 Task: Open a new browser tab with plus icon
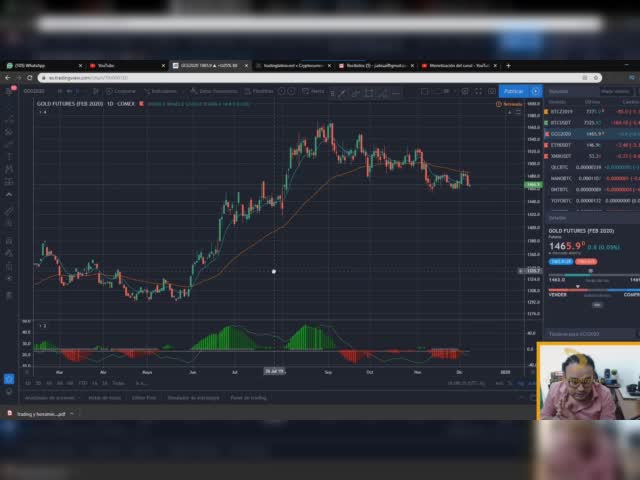508,65
